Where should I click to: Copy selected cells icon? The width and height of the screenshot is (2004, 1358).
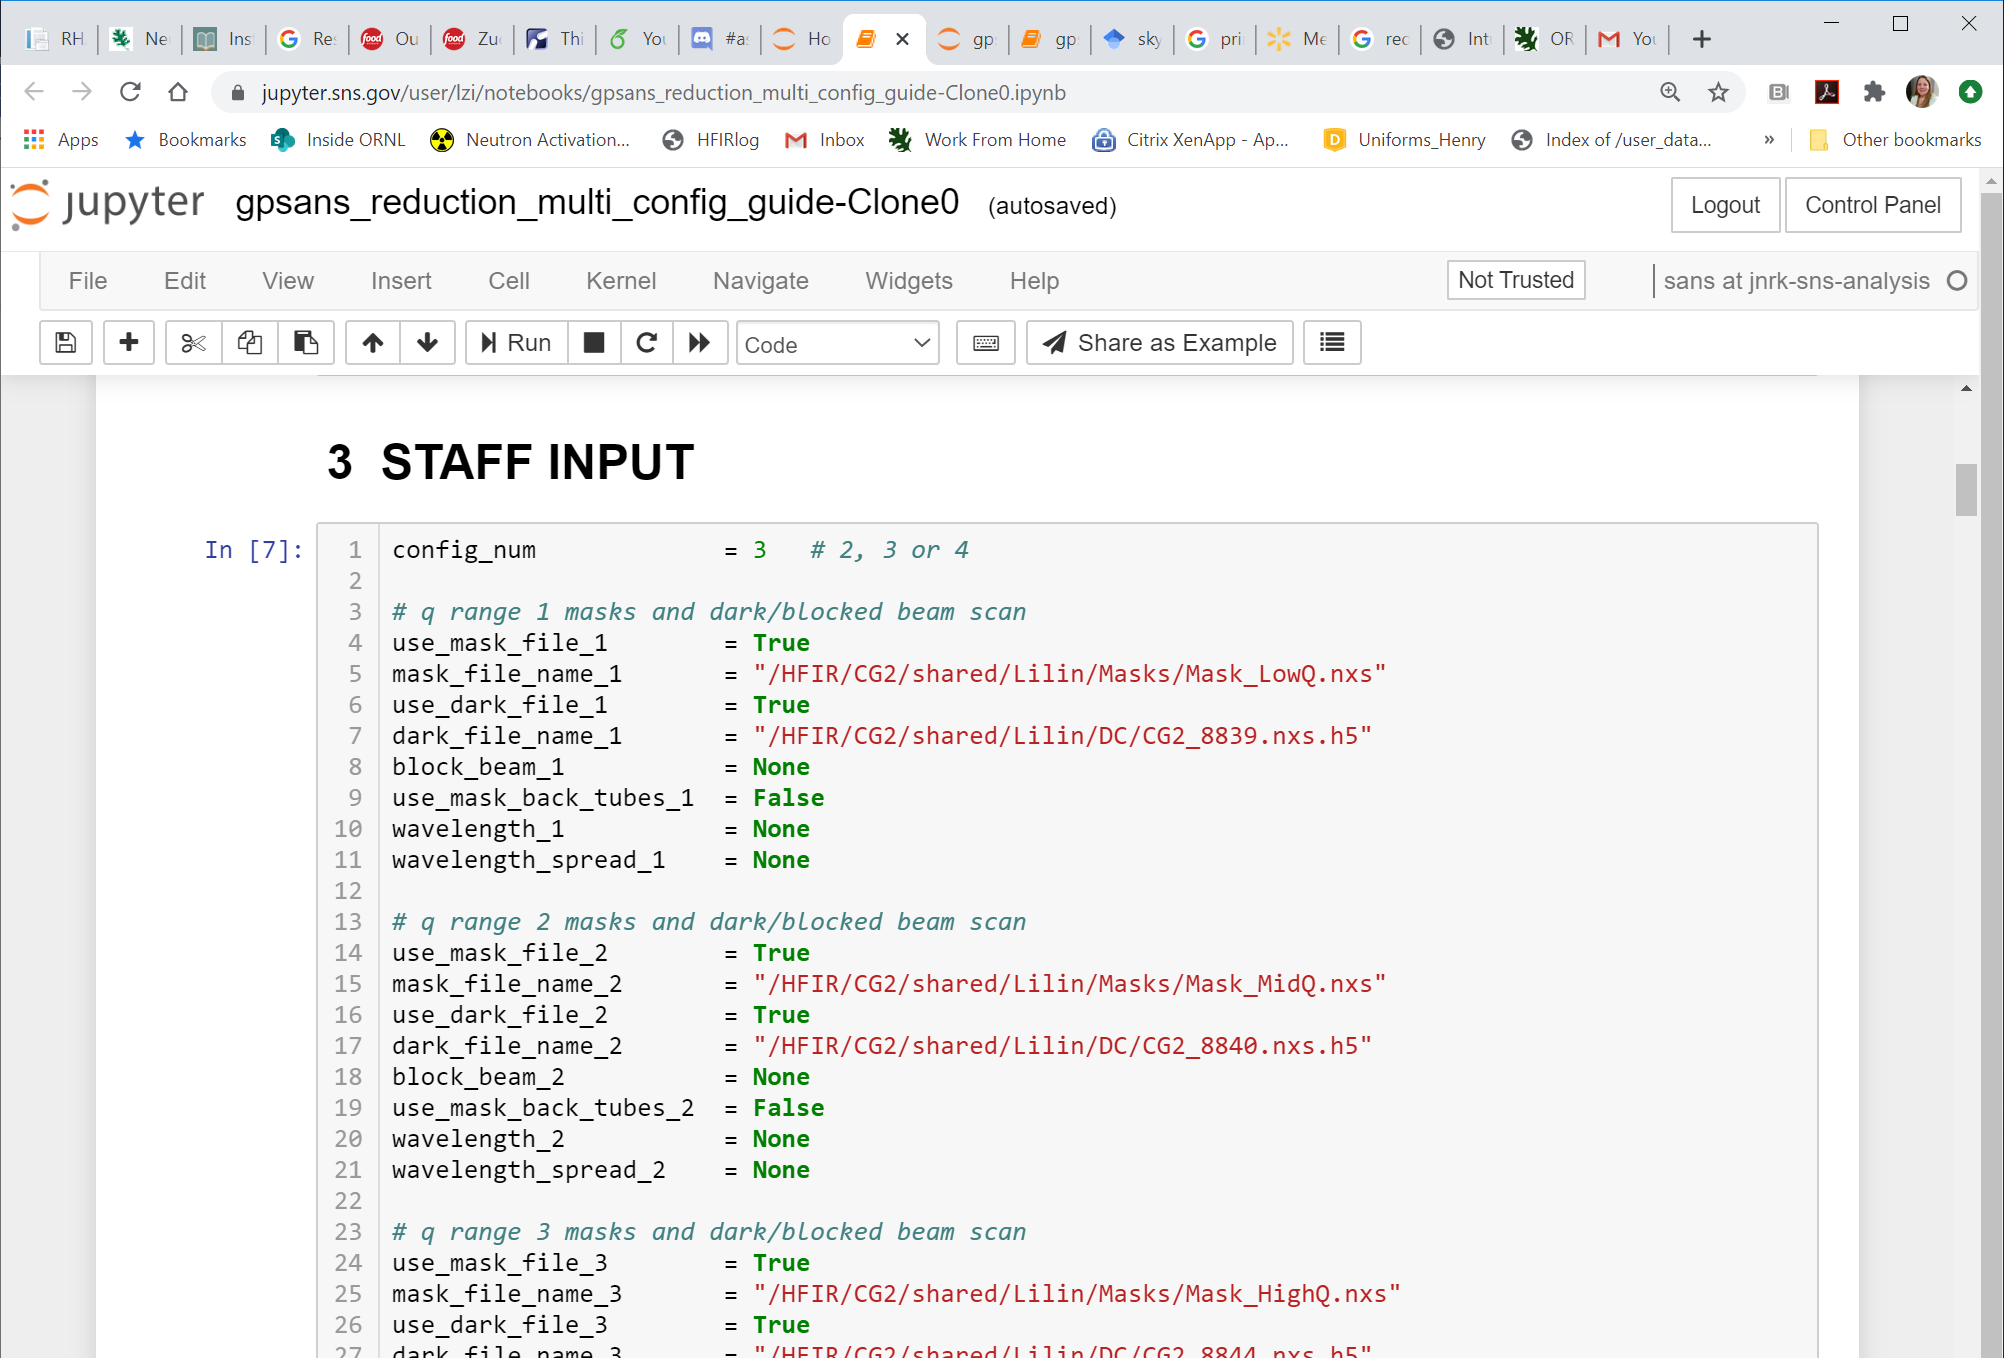(249, 343)
